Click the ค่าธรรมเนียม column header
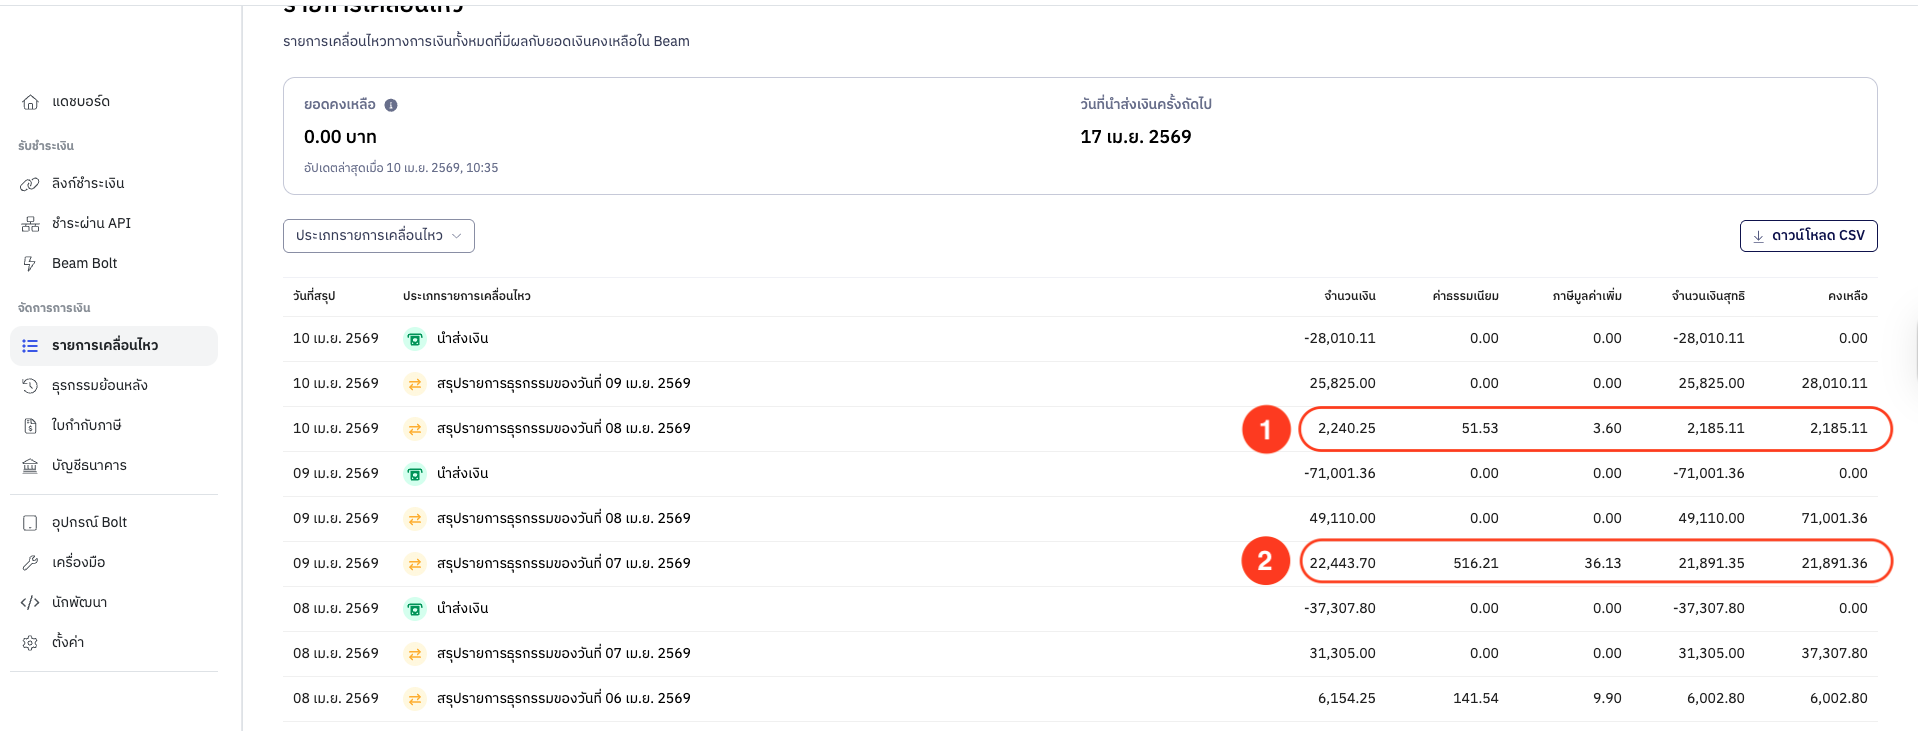Image resolution: width=1918 pixels, height=731 pixels. point(1465,296)
